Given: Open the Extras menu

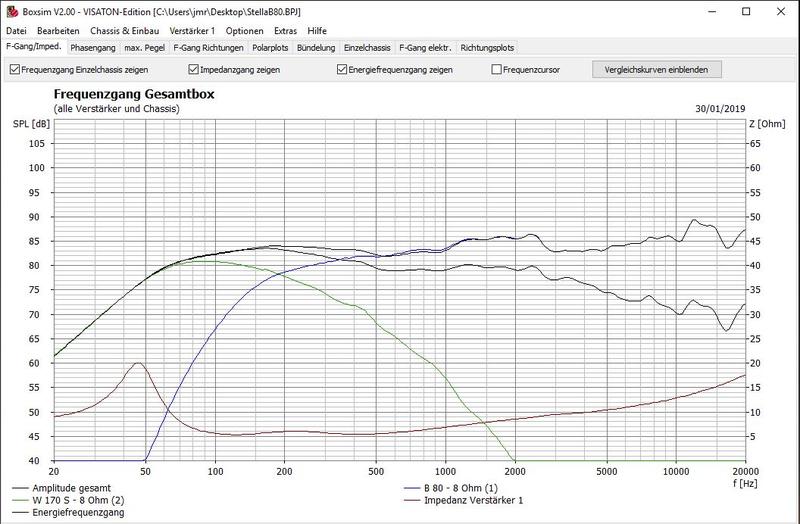Looking at the screenshot, I should (285, 31).
